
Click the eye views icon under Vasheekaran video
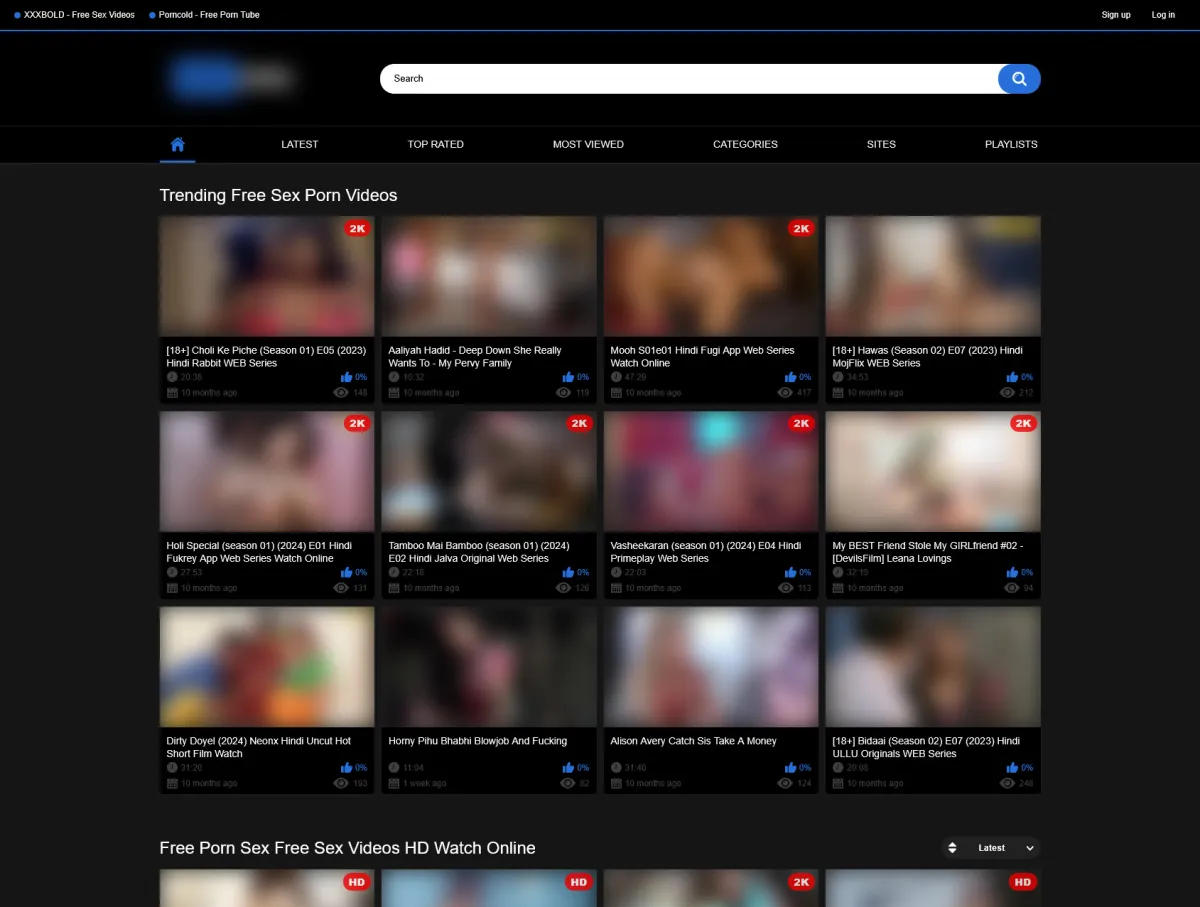click(x=785, y=588)
